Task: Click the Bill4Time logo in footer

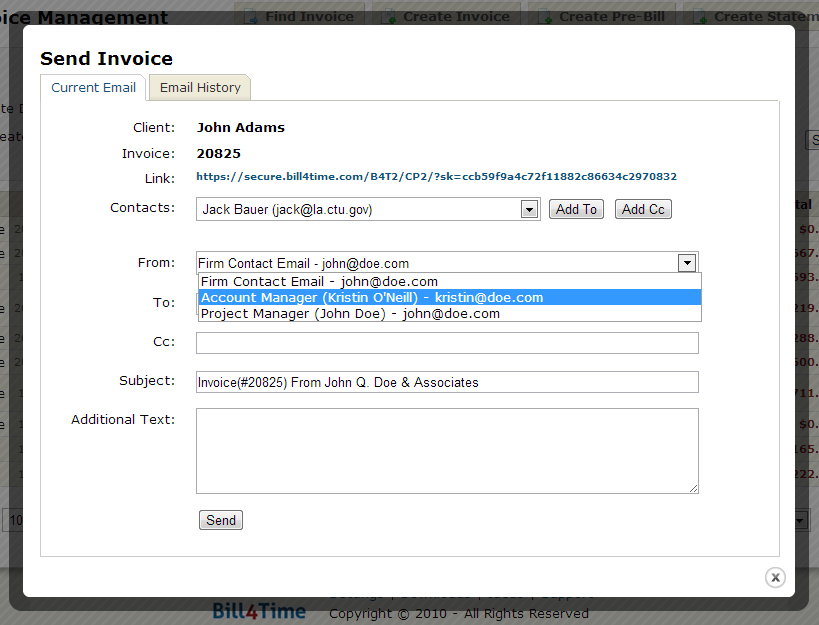Action: (260, 611)
